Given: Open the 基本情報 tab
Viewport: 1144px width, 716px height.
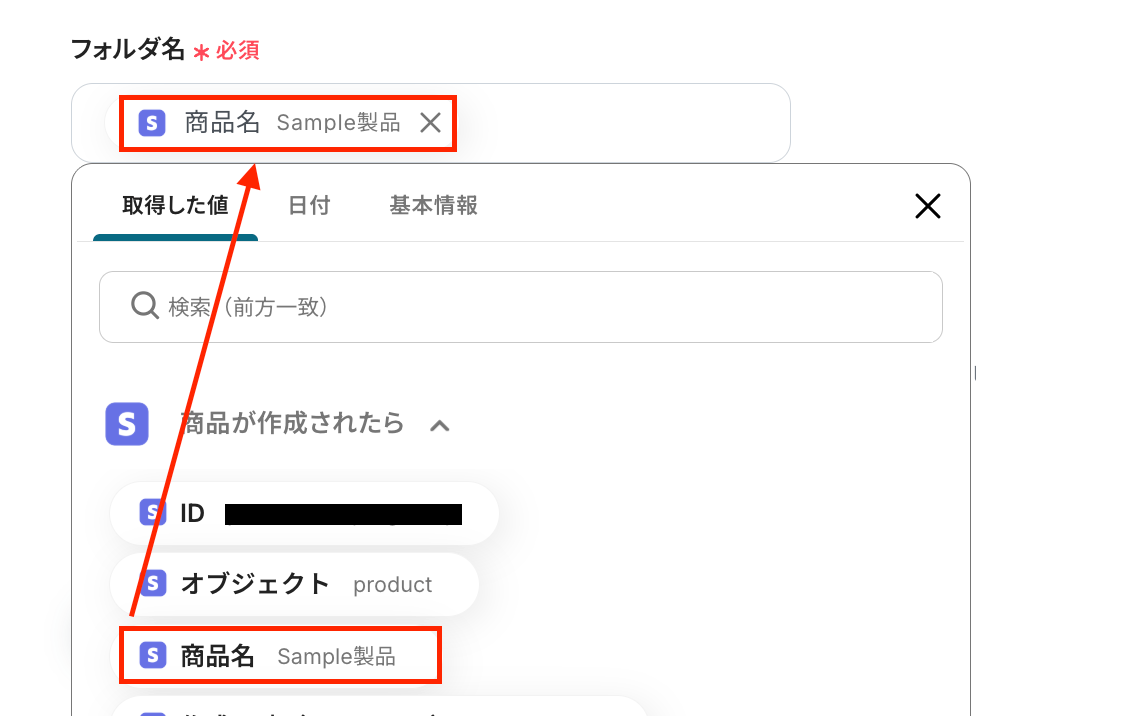Looking at the screenshot, I should (433, 205).
